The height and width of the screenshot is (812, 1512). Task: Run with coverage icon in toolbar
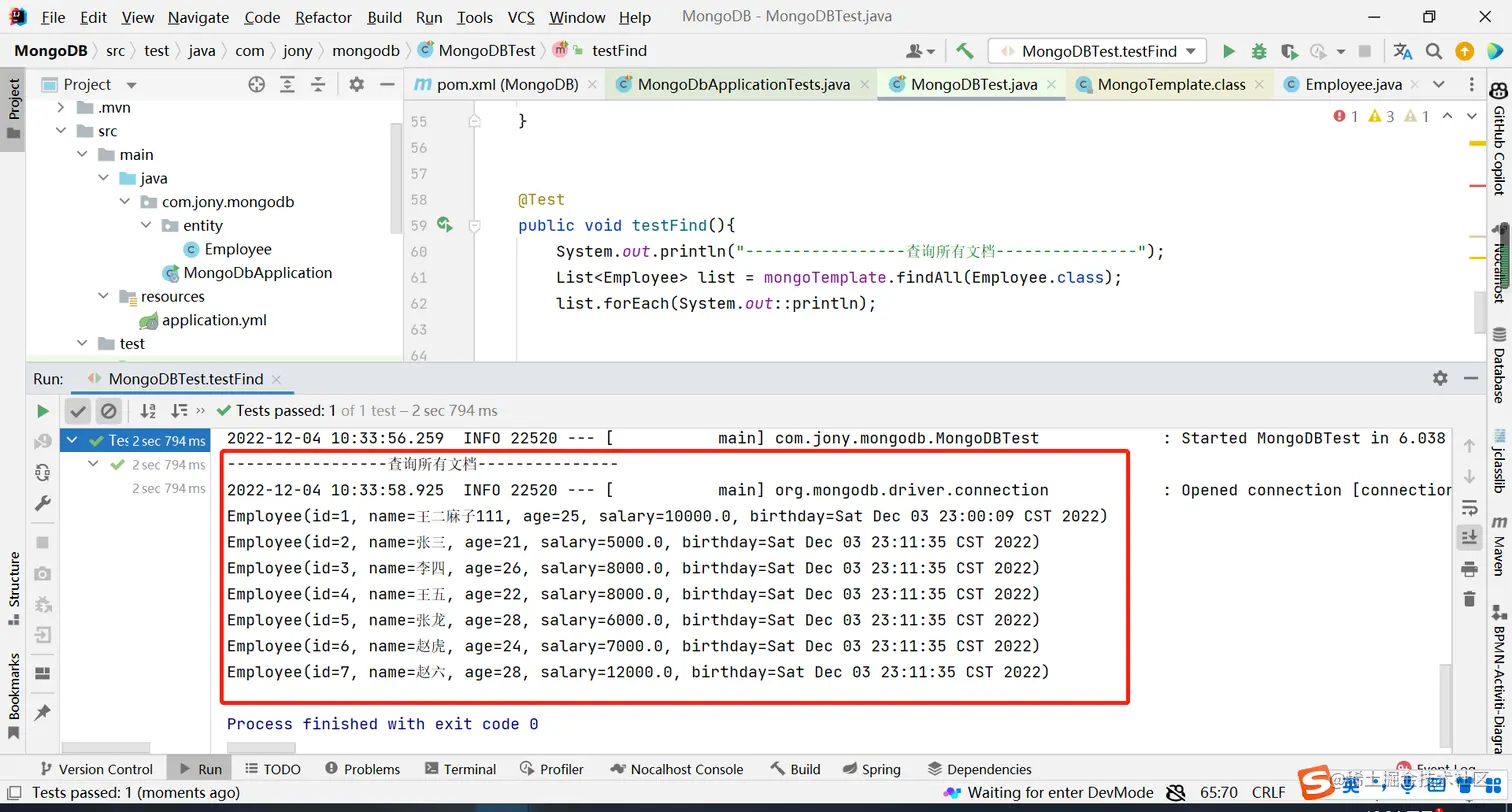[x=1289, y=51]
